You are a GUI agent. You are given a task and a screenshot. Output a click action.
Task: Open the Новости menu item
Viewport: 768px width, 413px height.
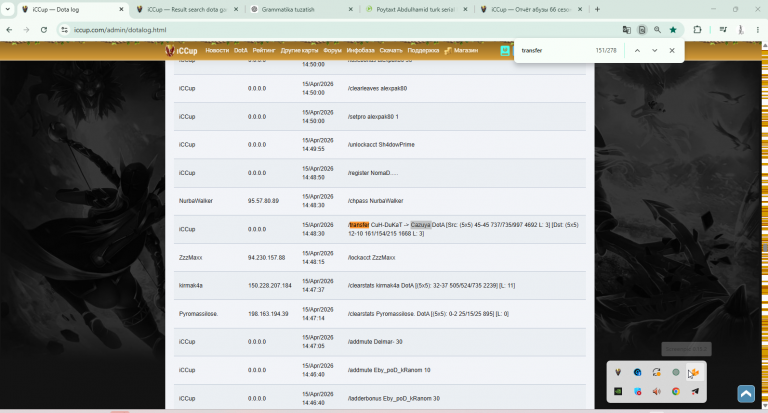217,50
